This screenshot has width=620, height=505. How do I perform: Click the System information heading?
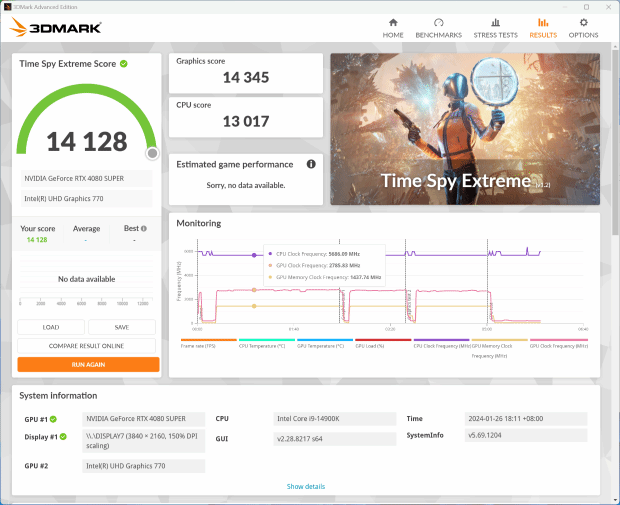point(58,395)
